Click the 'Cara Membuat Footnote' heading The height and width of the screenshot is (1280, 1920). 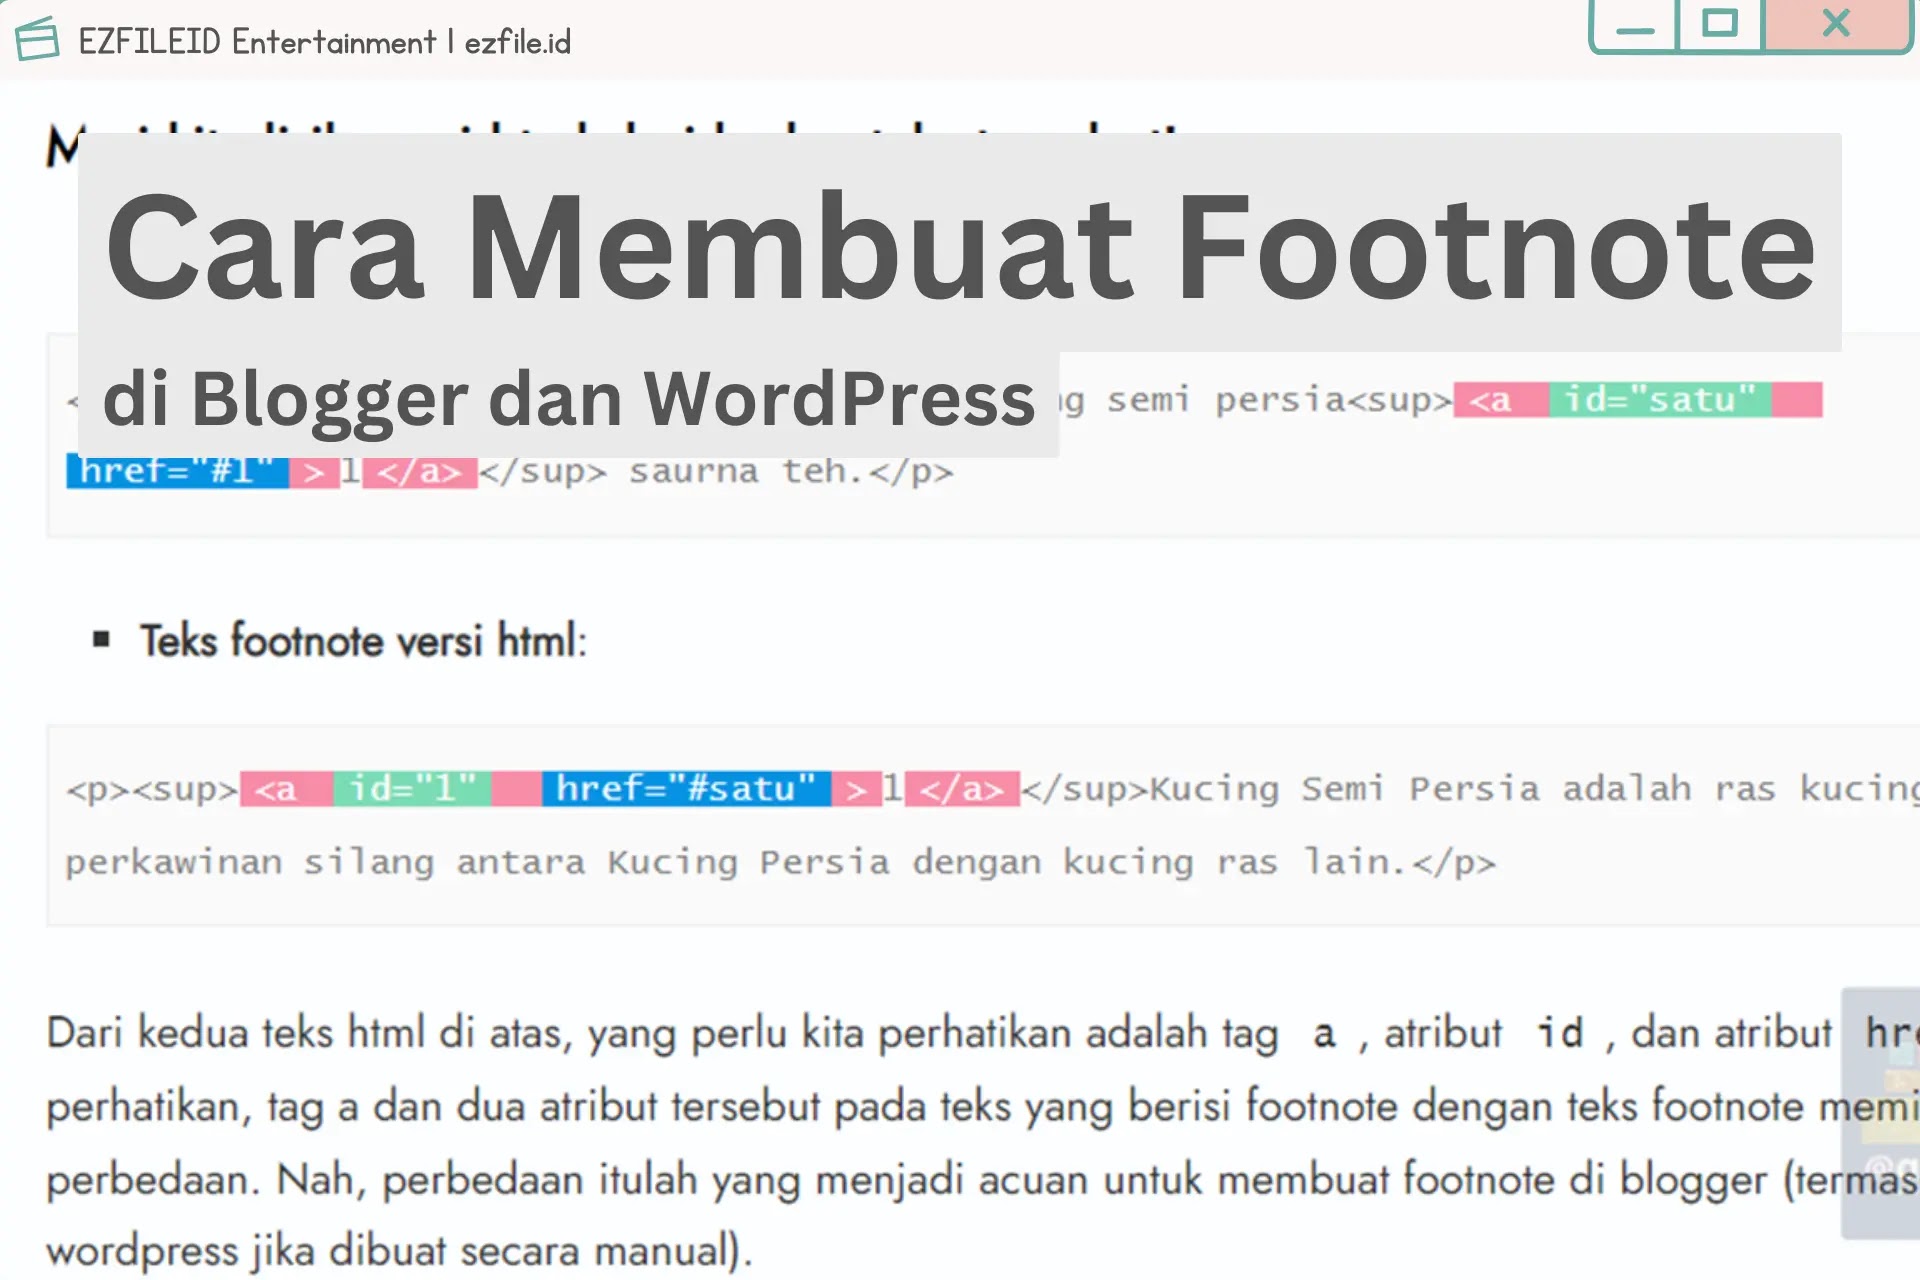click(x=960, y=246)
